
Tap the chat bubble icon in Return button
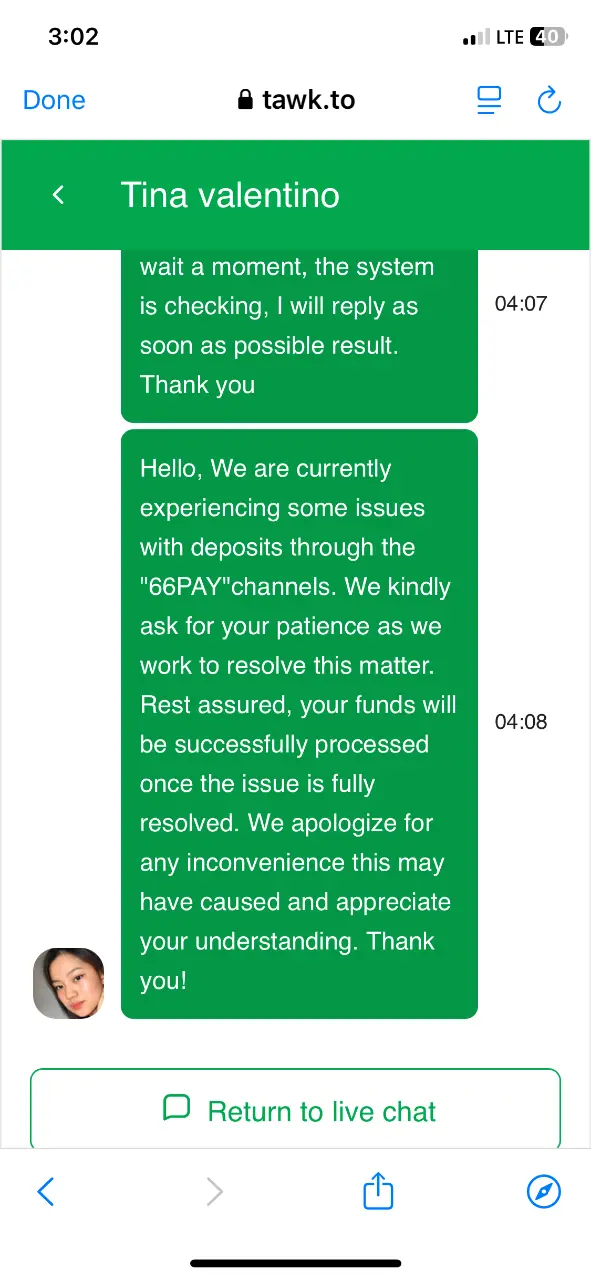176,1108
